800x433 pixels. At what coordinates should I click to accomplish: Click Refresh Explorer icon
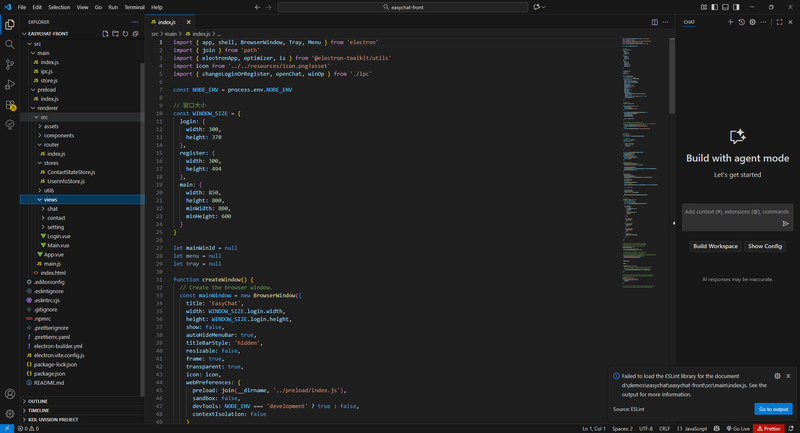(126, 34)
